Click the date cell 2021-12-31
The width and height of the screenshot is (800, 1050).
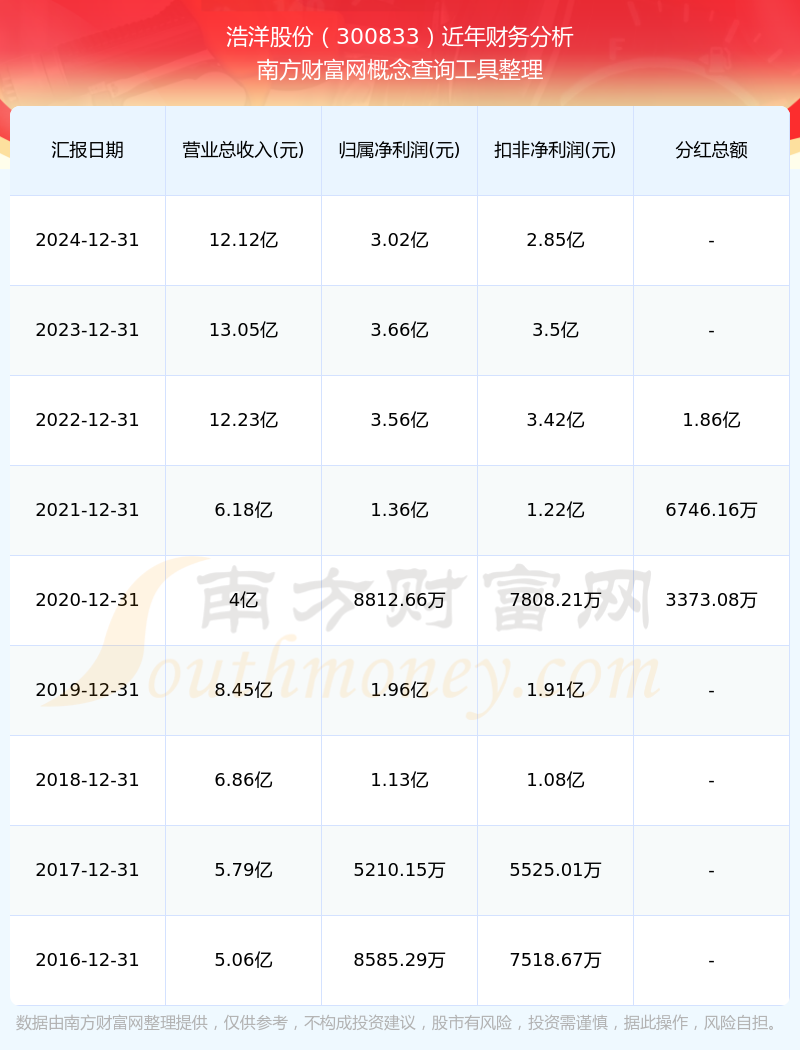click(x=88, y=510)
